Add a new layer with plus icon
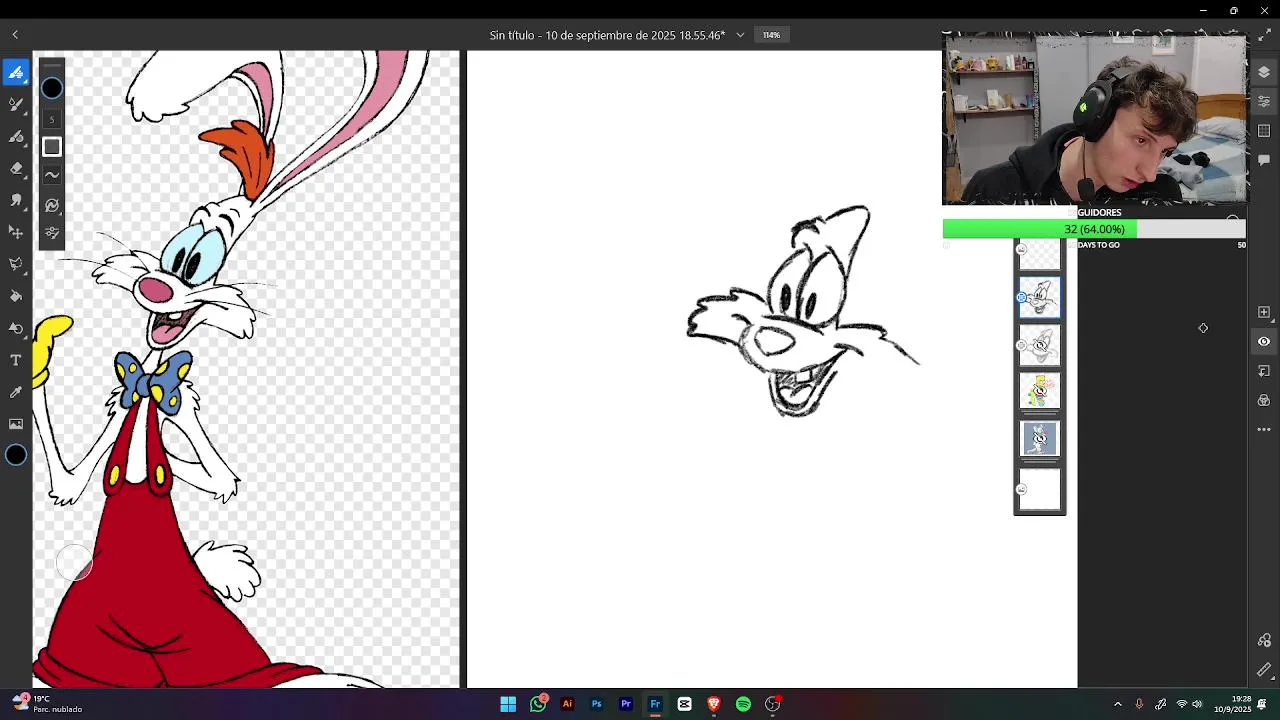1280x720 pixels. click(1264, 312)
